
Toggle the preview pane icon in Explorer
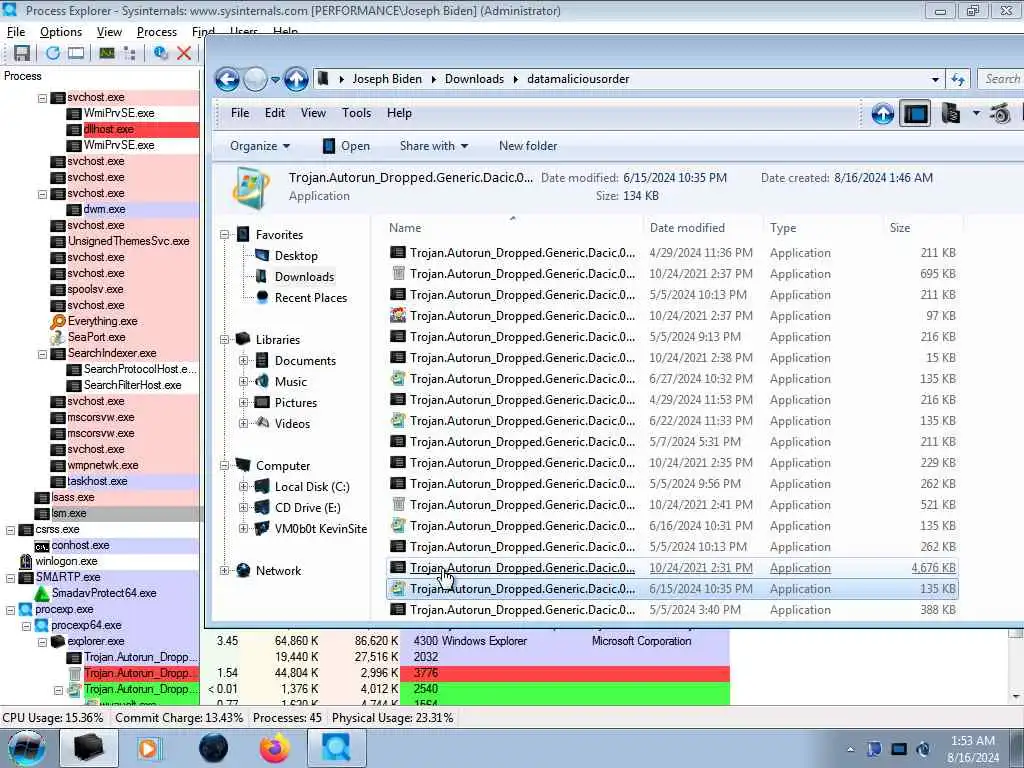tap(915, 114)
